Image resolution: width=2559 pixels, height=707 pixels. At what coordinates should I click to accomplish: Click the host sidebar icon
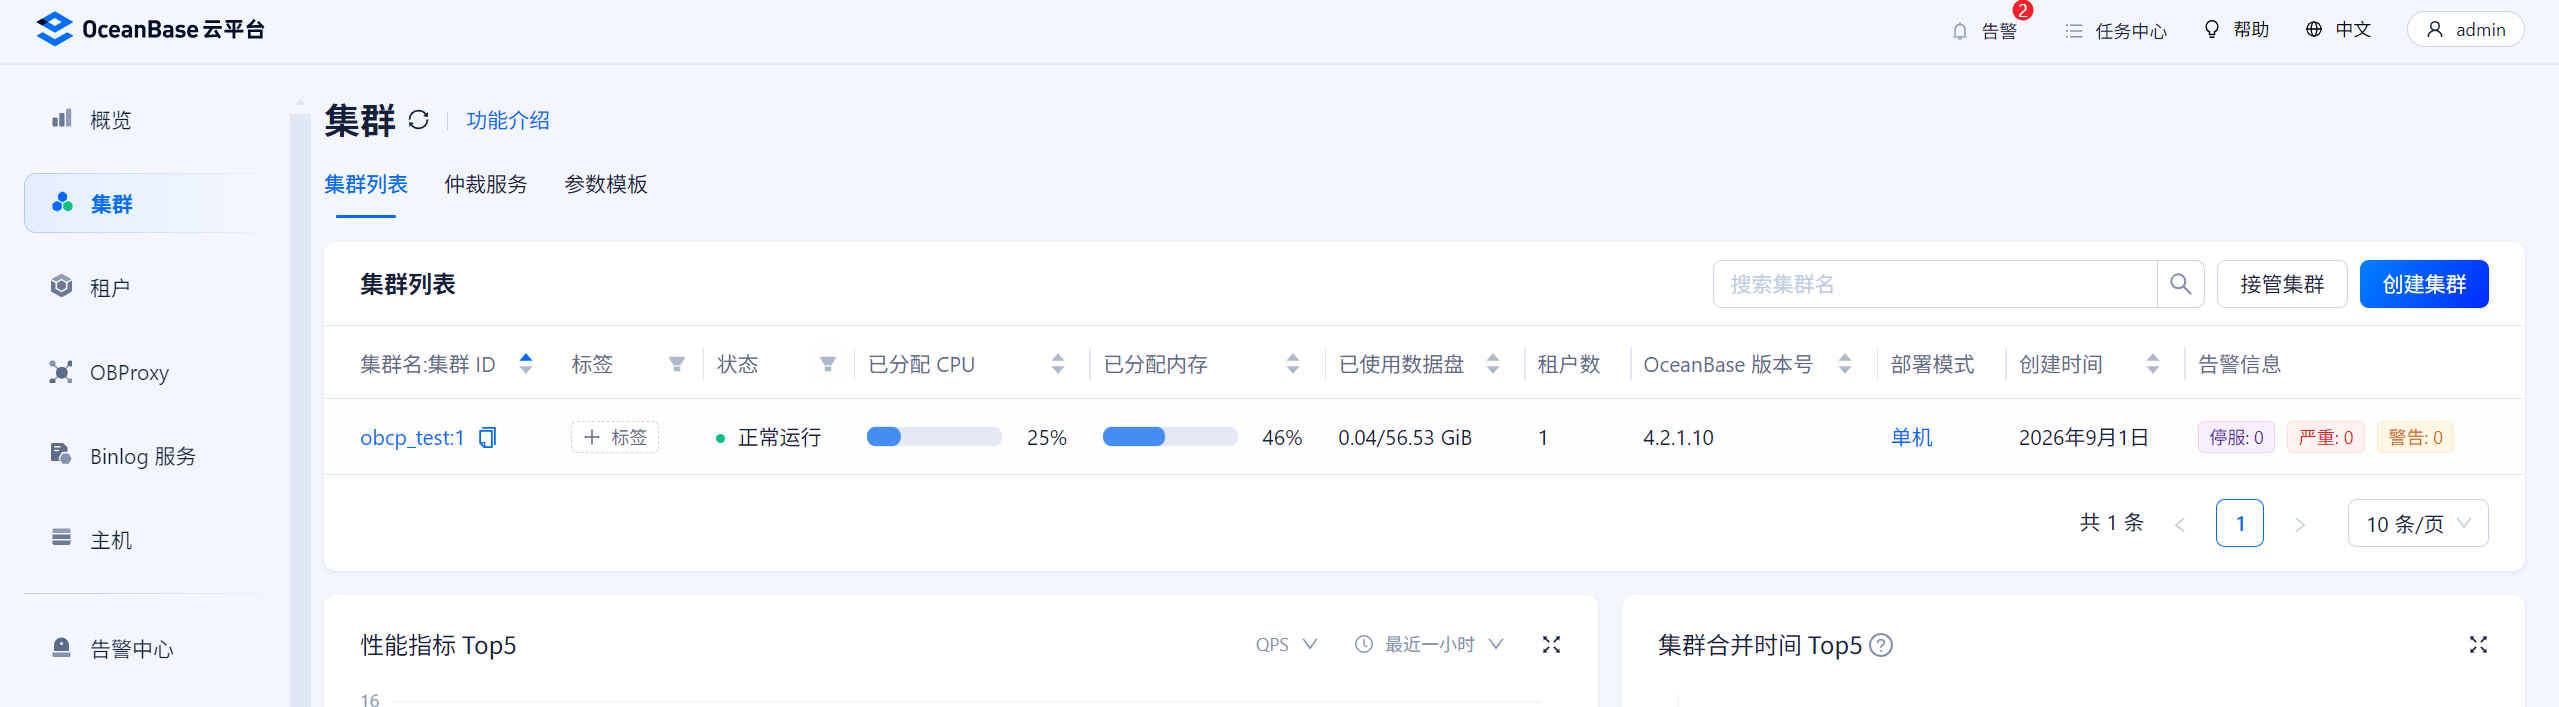tap(61, 538)
